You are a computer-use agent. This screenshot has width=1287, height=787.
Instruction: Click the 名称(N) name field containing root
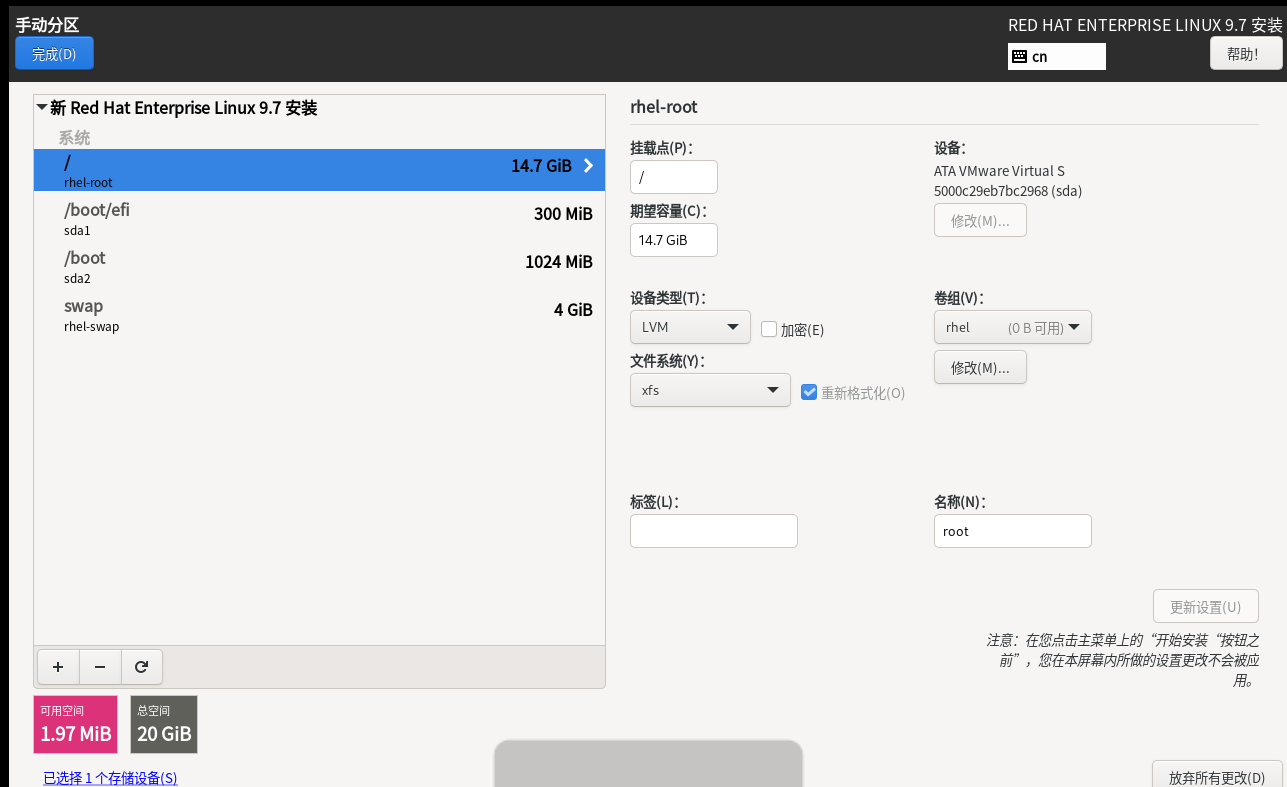1012,531
